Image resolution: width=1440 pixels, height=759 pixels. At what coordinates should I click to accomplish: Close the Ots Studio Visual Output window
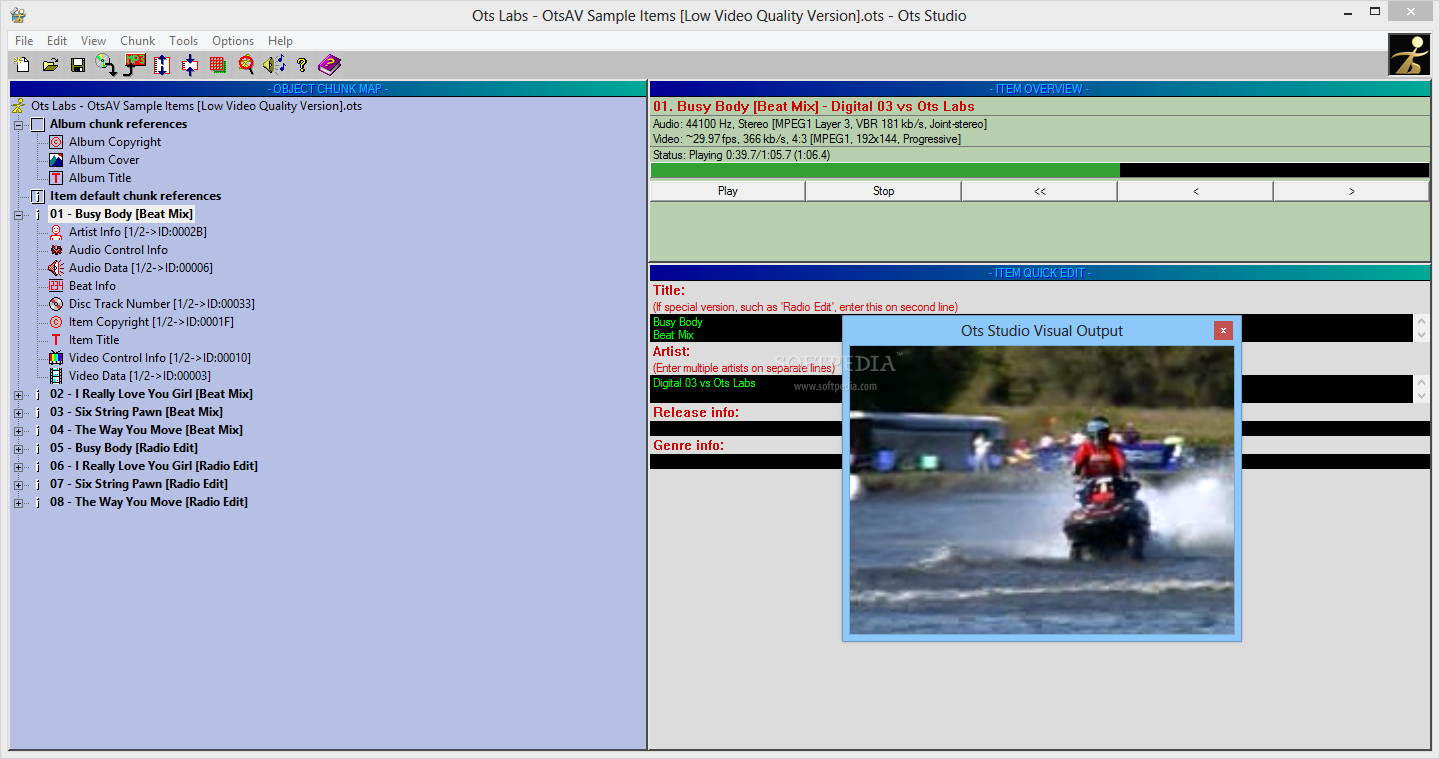(x=1223, y=331)
